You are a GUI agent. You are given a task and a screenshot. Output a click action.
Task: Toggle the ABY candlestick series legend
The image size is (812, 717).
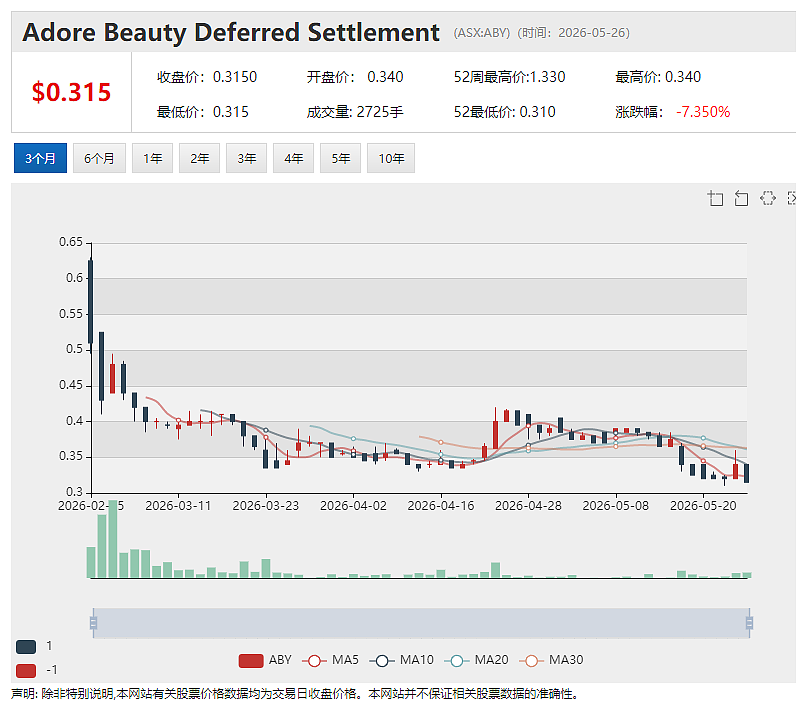click(265, 660)
